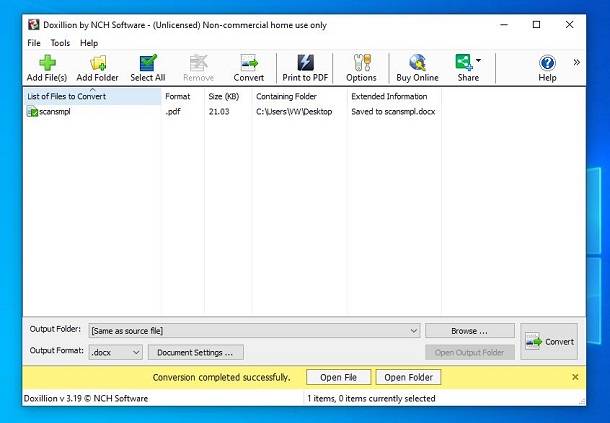This screenshot has height=423, width=610.
Task: Expand the Output Folder combo box
Action: (x=414, y=330)
